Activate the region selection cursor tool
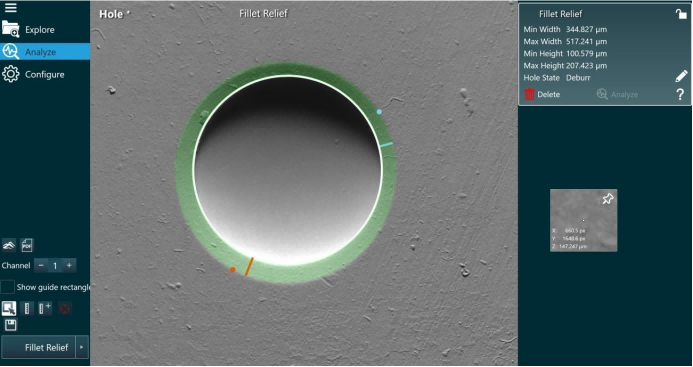The height and width of the screenshot is (367, 693). [x=9, y=308]
